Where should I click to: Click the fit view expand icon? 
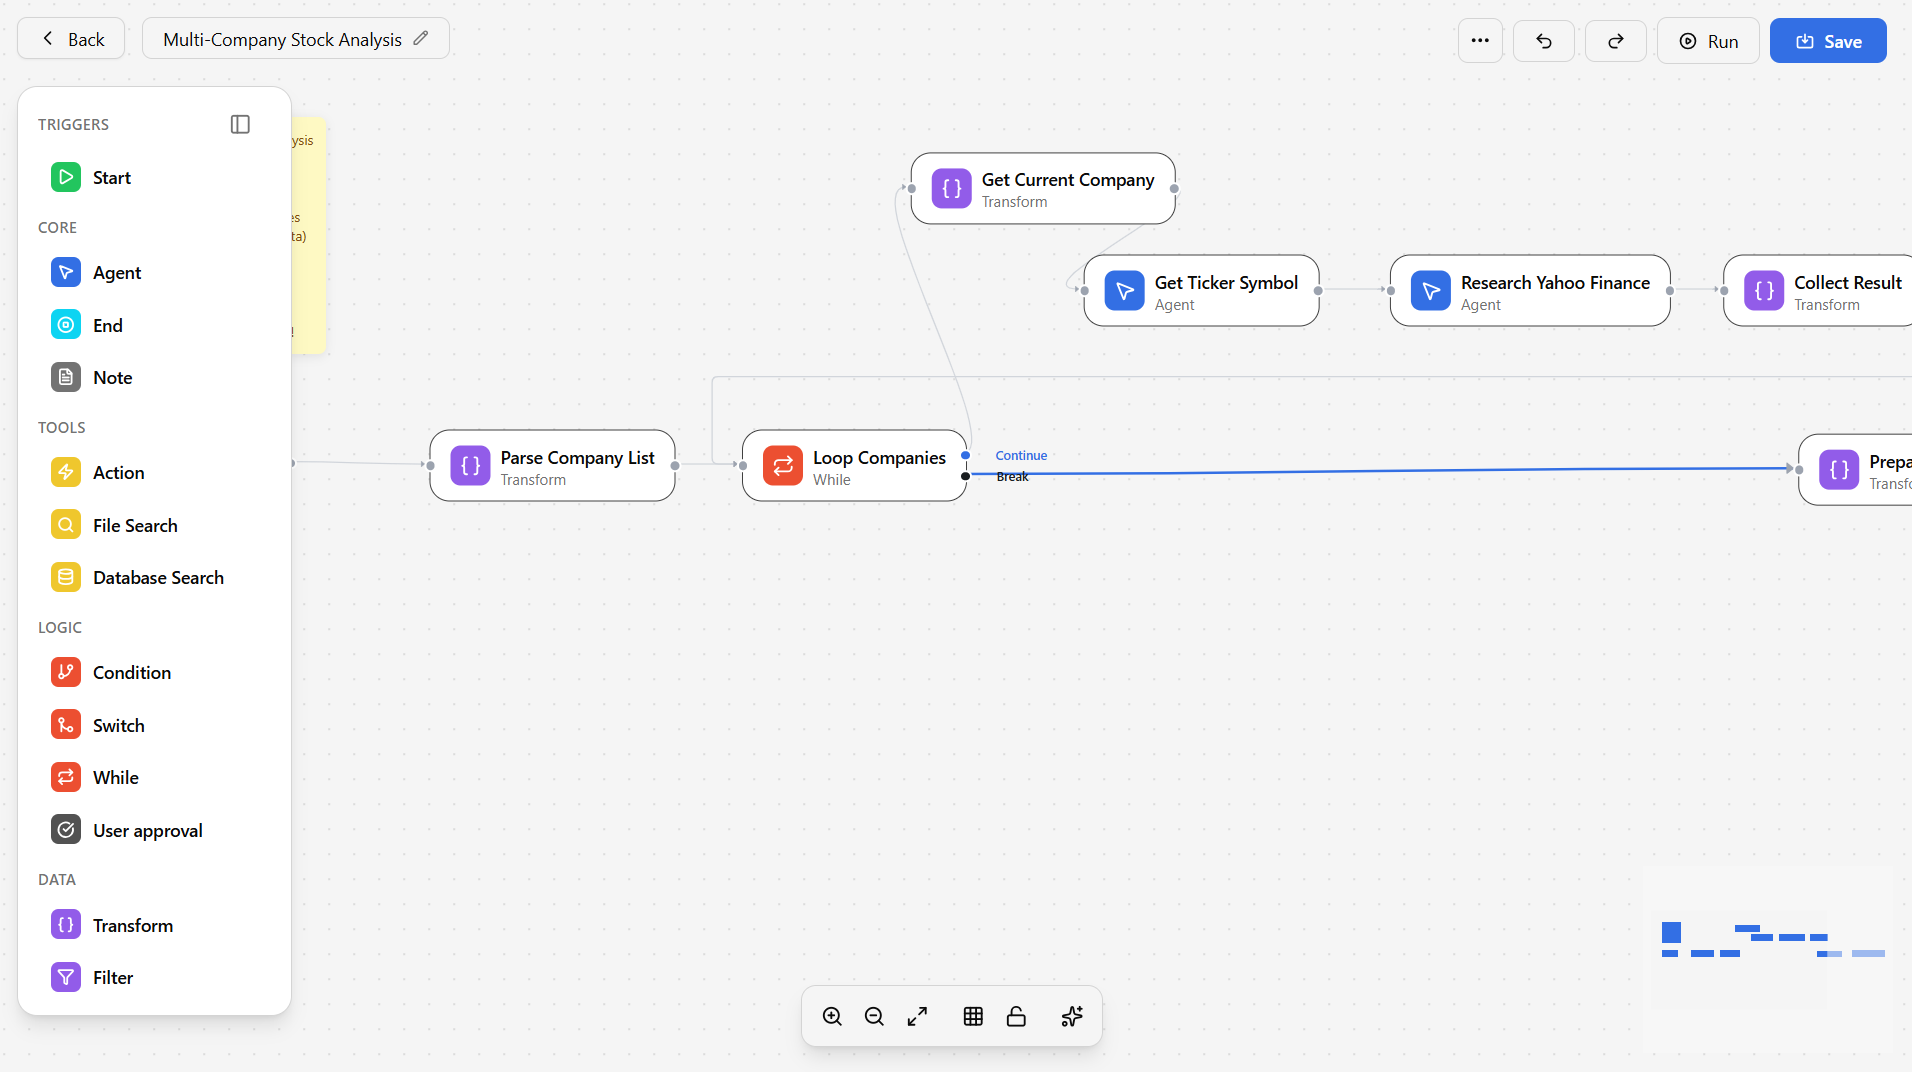click(x=917, y=1017)
